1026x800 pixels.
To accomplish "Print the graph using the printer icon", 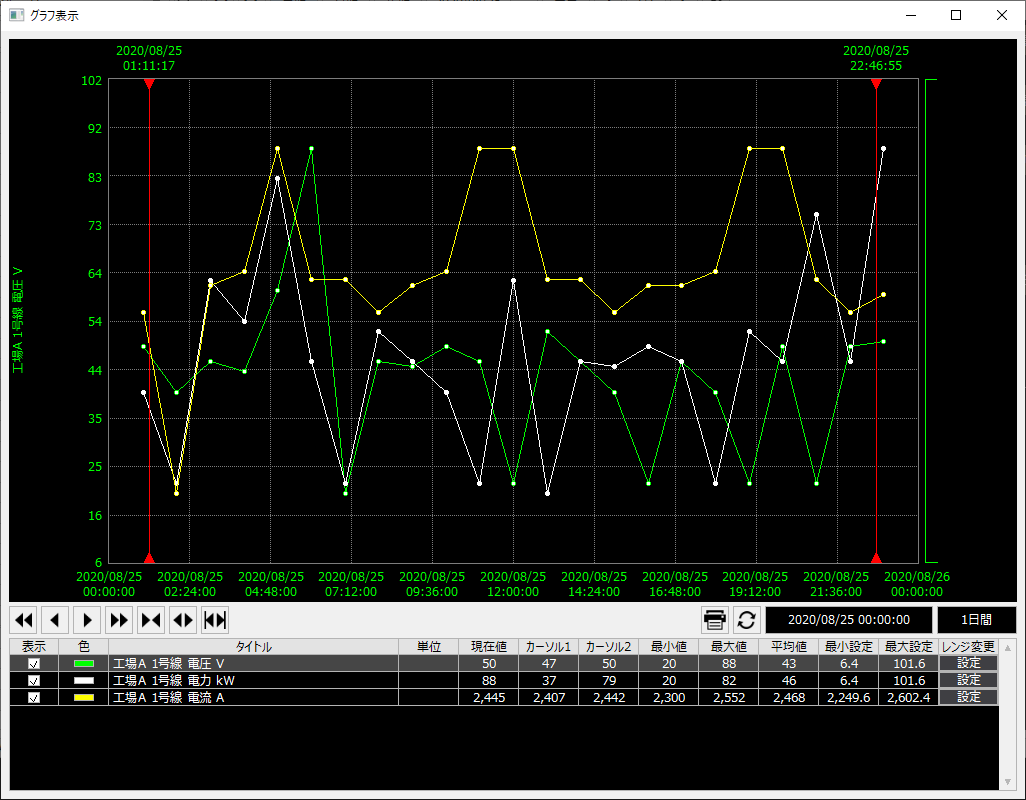I will [x=714, y=620].
